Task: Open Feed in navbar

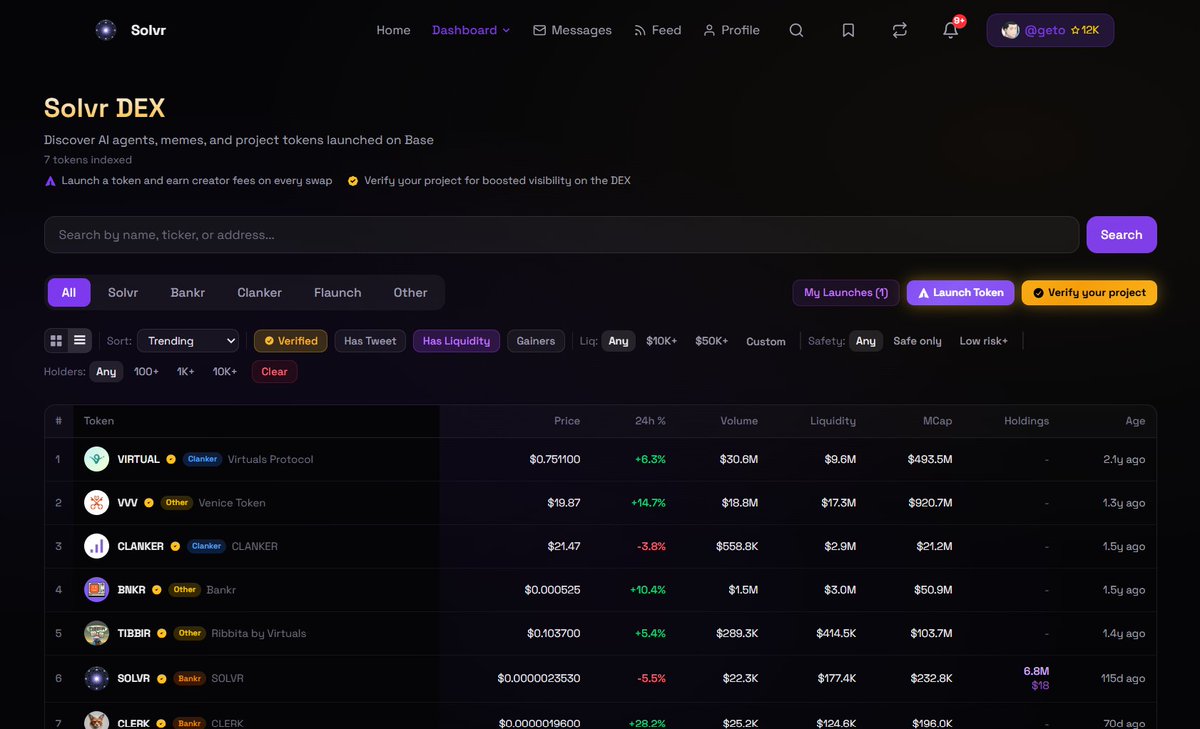Action: coord(658,30)
